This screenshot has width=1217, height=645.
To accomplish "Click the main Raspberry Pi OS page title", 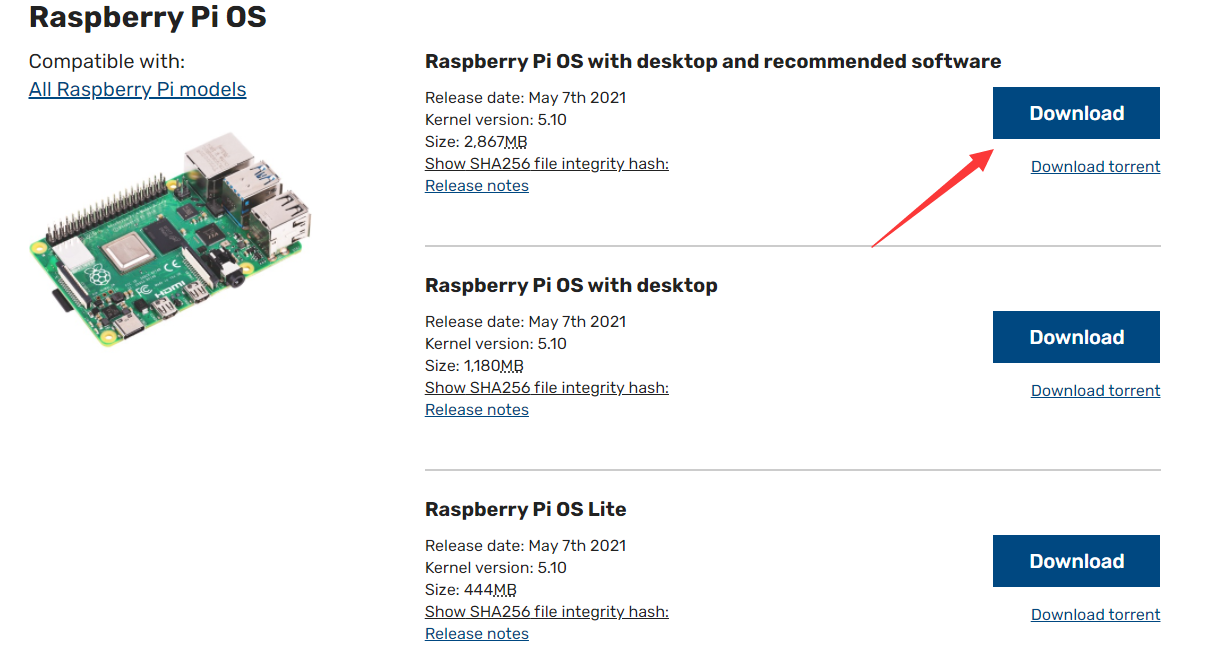I will pyautogui.click(x=148, y=17).
